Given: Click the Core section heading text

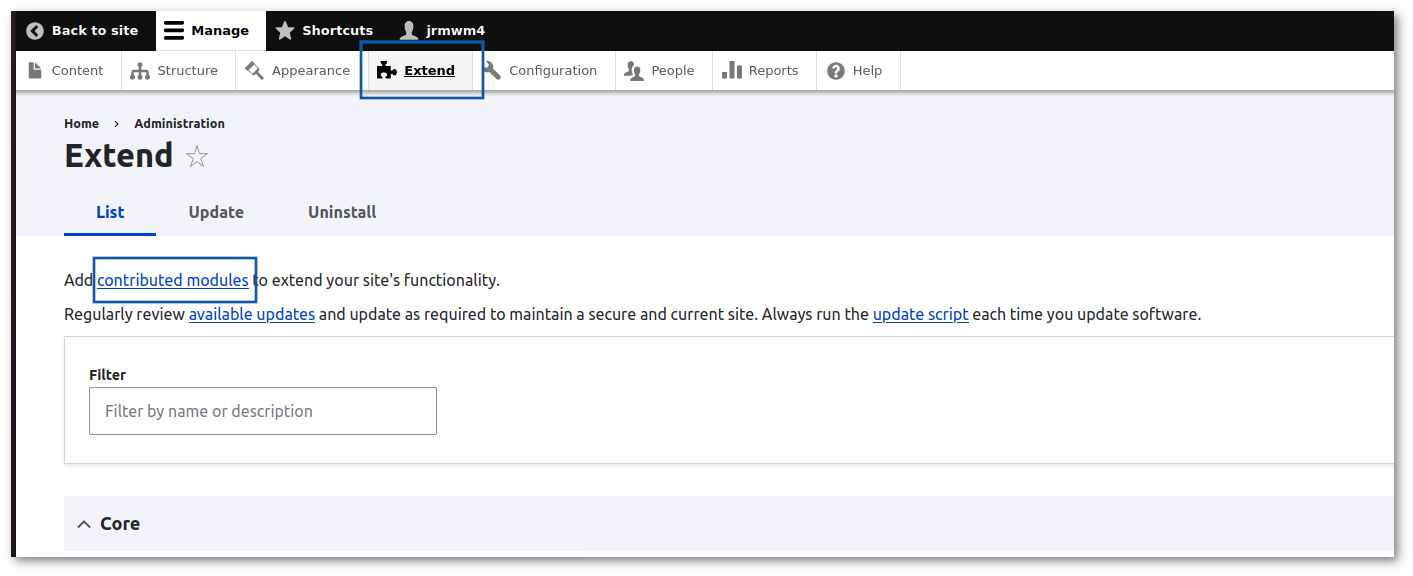Looking at the screenshot, I should click(120, 524).
